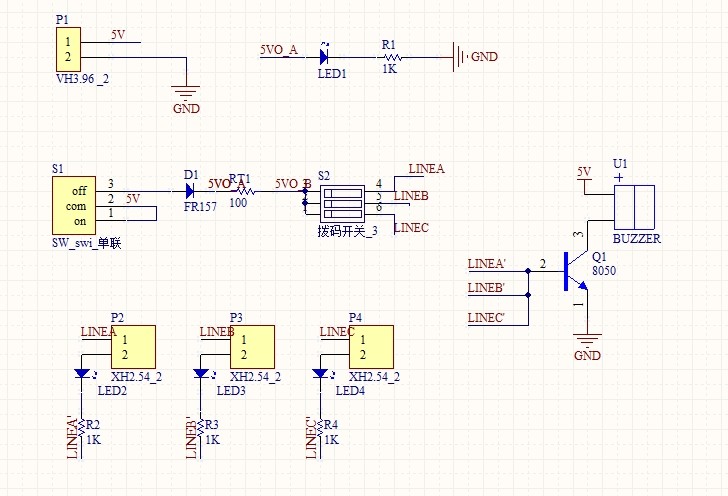Viewport: 728px width, 496px height.
Task: Select resistor R1 1K symbol
Action: click(x=392, y=58)
